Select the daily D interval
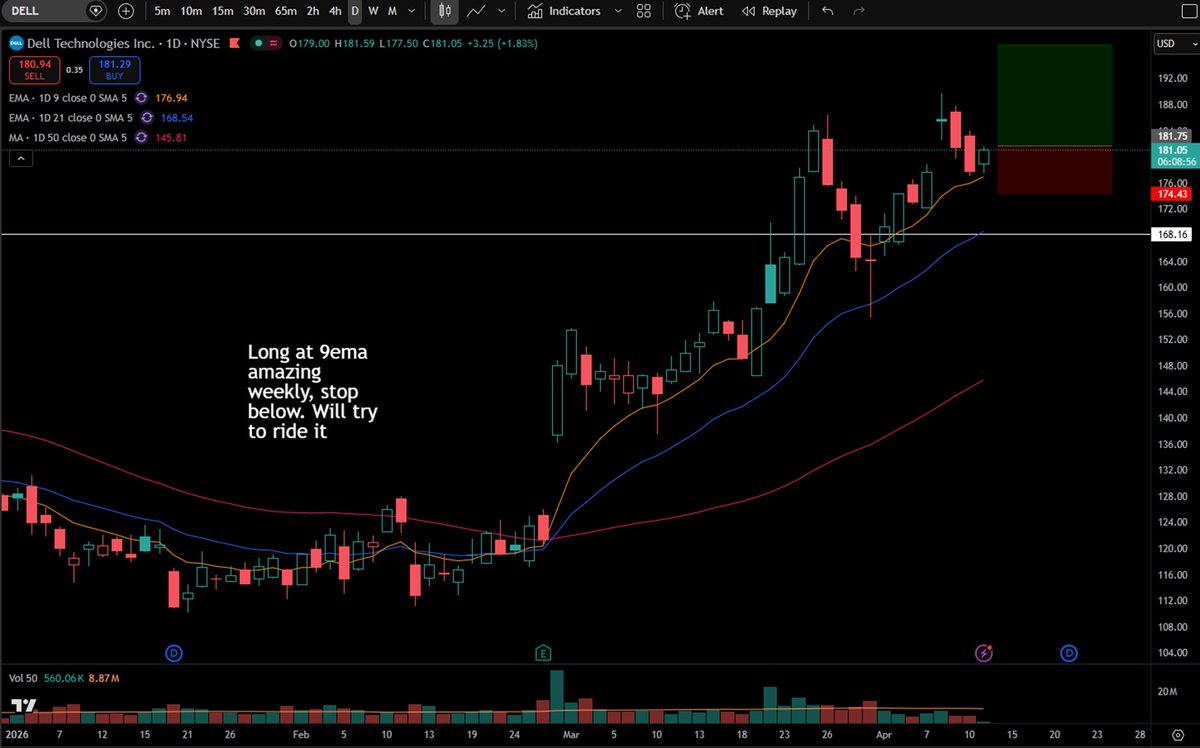 (x=355, y=11)
